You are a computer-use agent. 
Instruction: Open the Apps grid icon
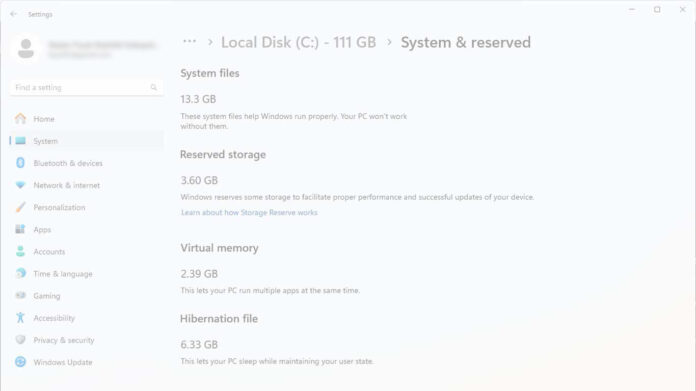(20, 229)
